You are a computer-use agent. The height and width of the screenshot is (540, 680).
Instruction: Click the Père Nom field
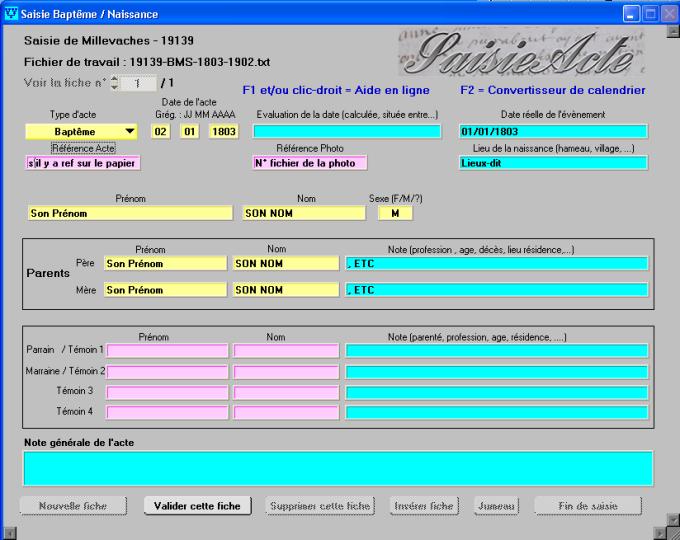[286, 263]
